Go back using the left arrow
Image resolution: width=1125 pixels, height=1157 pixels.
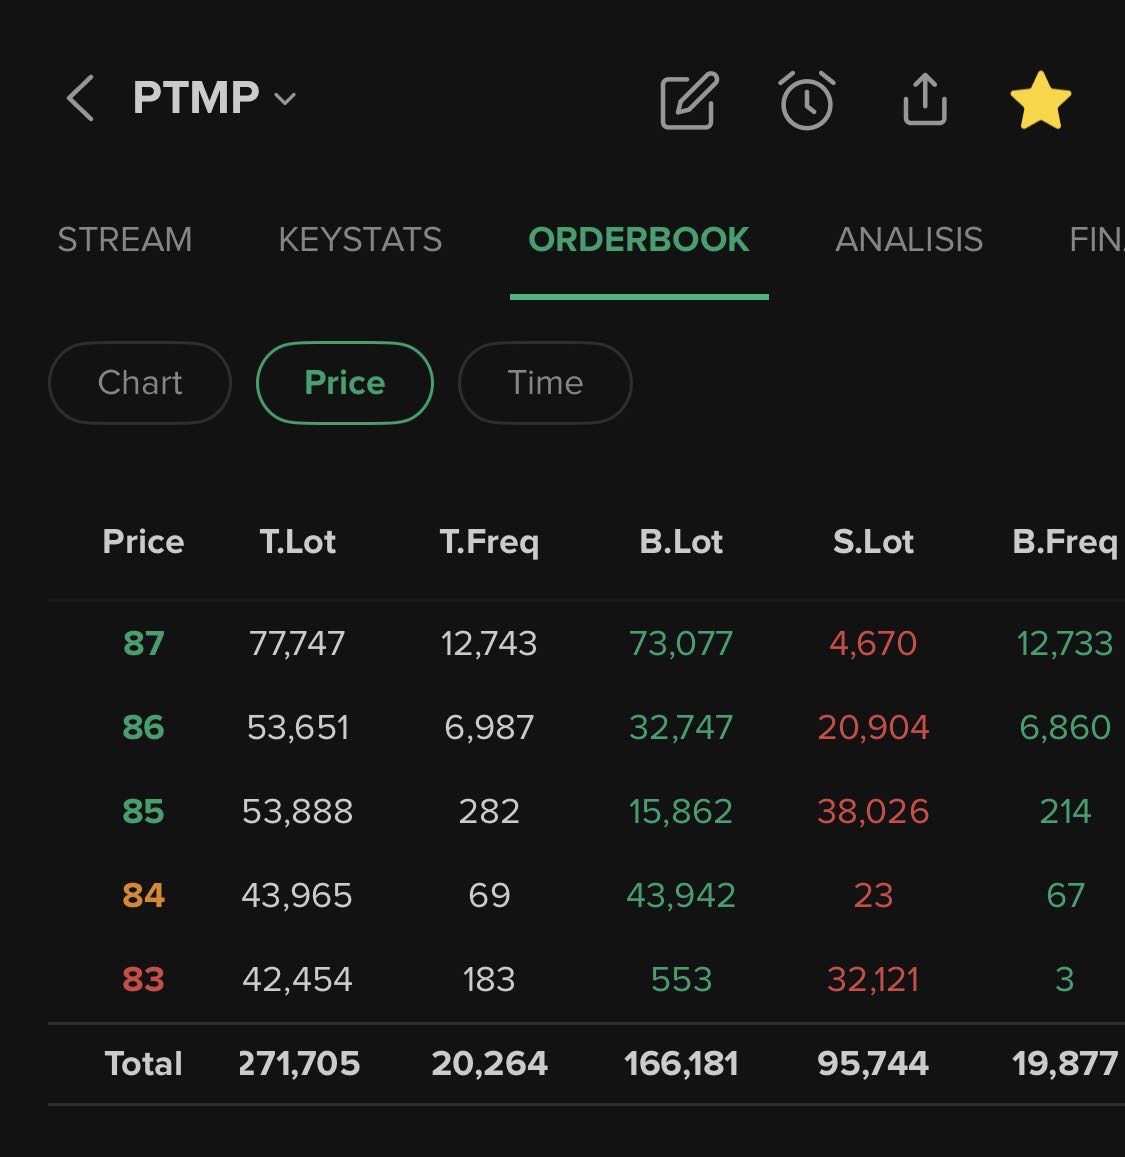pos(80,99)
